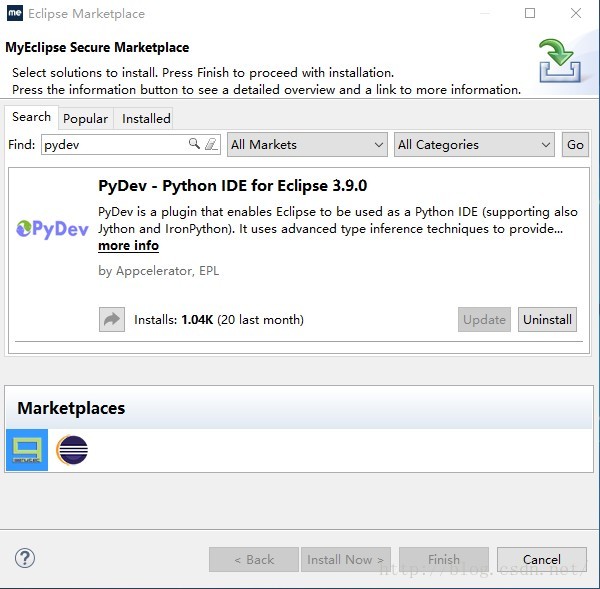The width and height of the screenshot is (600, 589).
Task: Click the search magnifier icon in Find field
Action: 194,144
